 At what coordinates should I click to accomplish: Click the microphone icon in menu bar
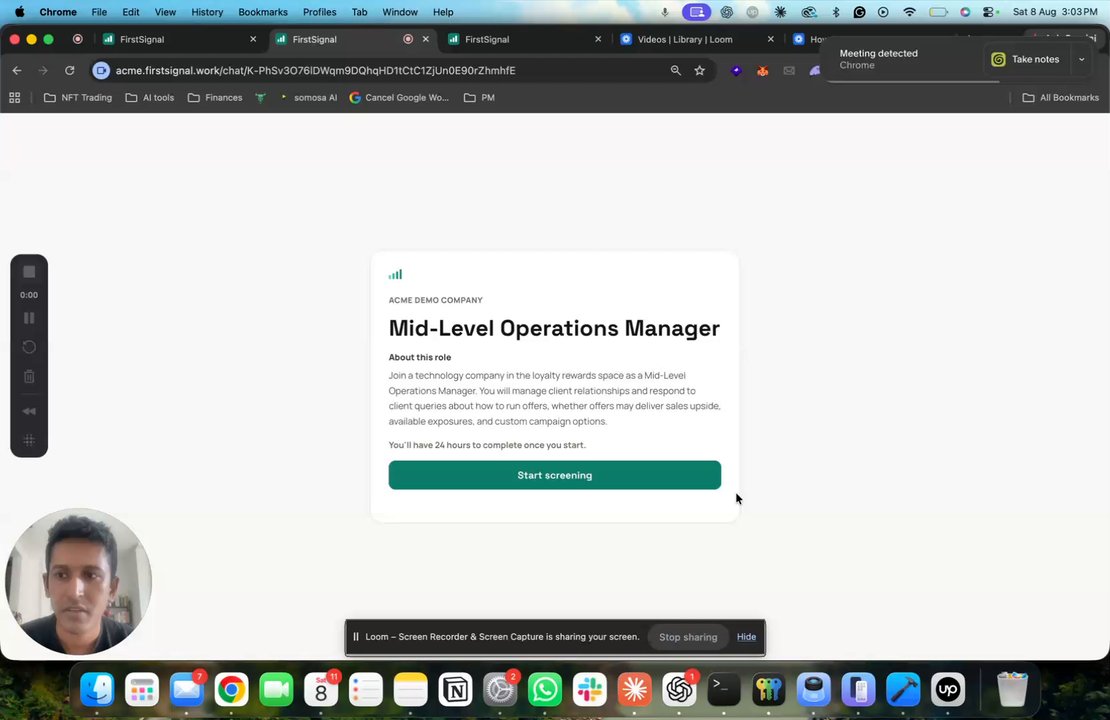(665, 12)
